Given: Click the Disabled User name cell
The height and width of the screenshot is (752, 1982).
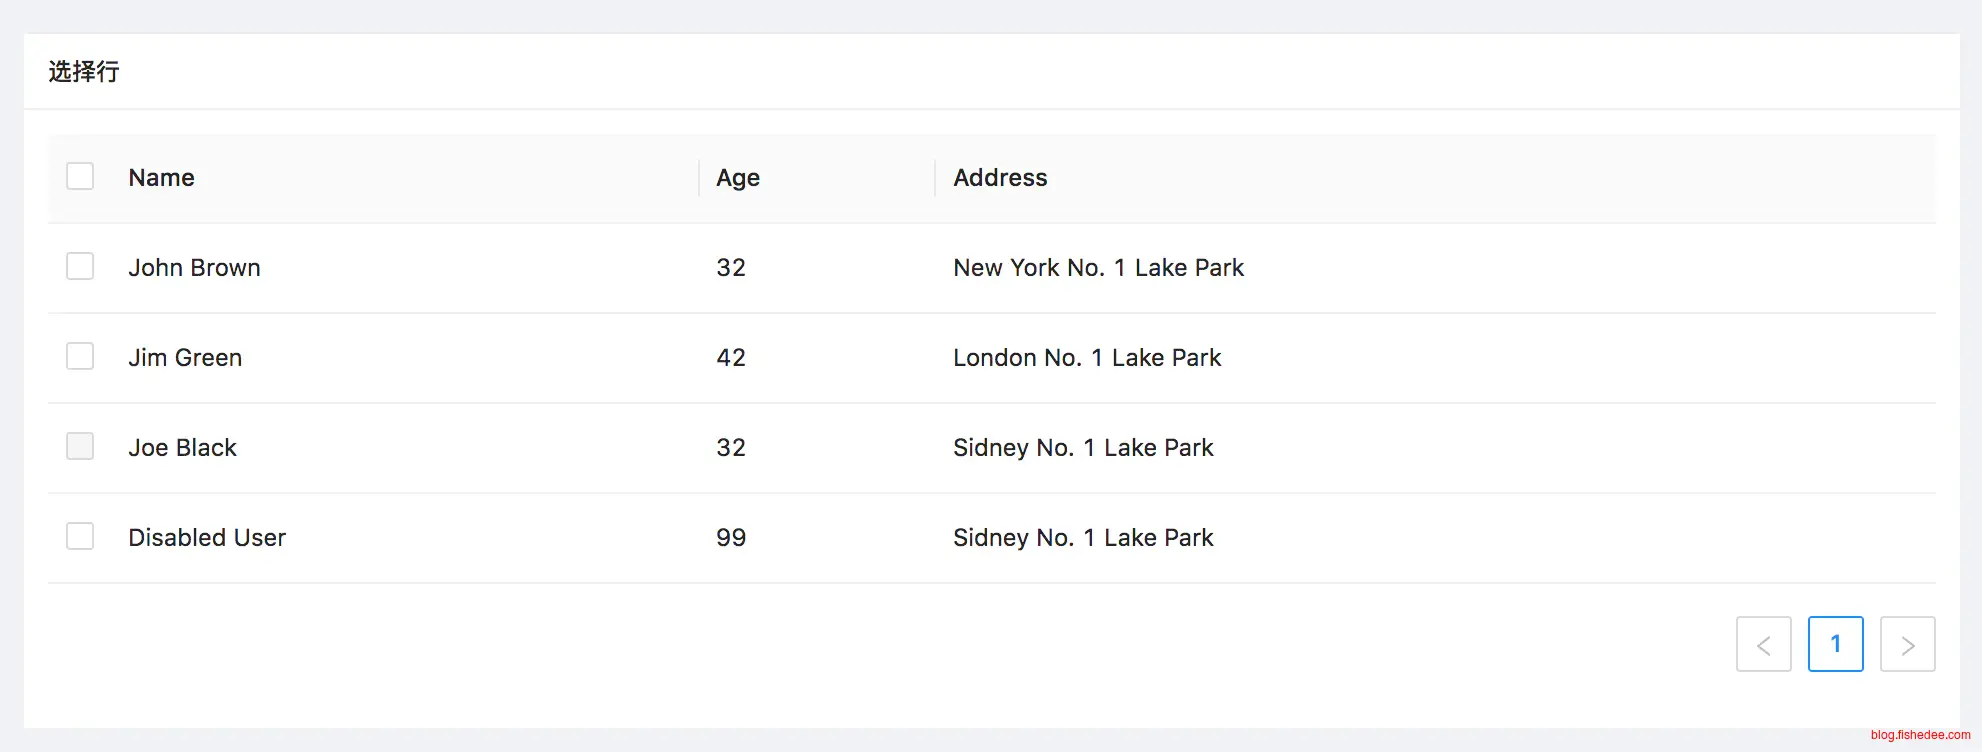Looking at the screenshot, I should [x=207, y=538].
